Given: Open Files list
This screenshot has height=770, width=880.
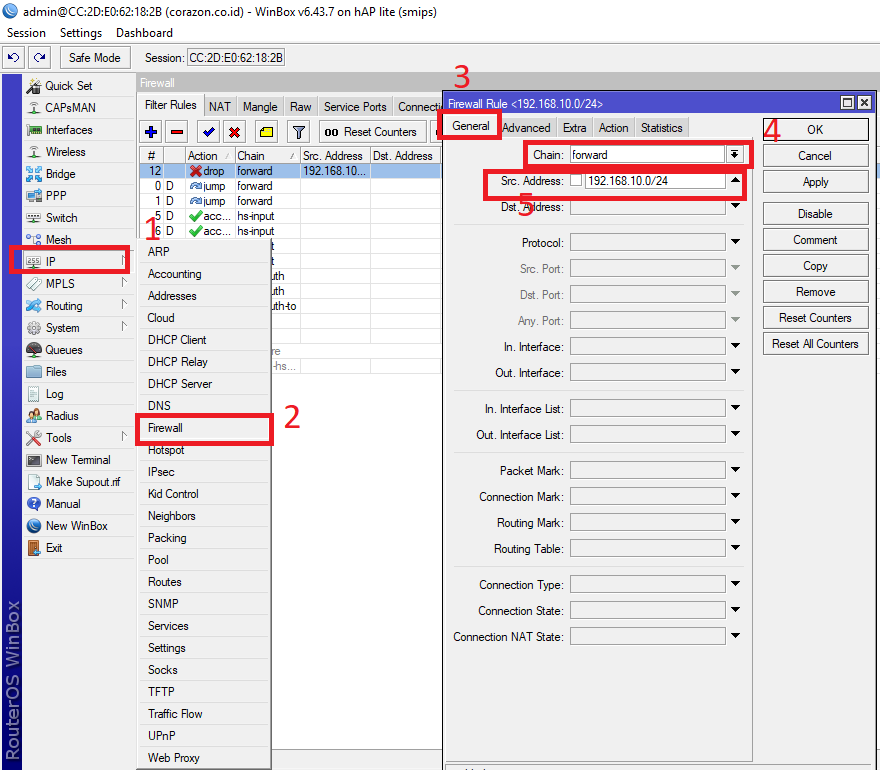Looking at the screenshot, I should coord(56,372).
